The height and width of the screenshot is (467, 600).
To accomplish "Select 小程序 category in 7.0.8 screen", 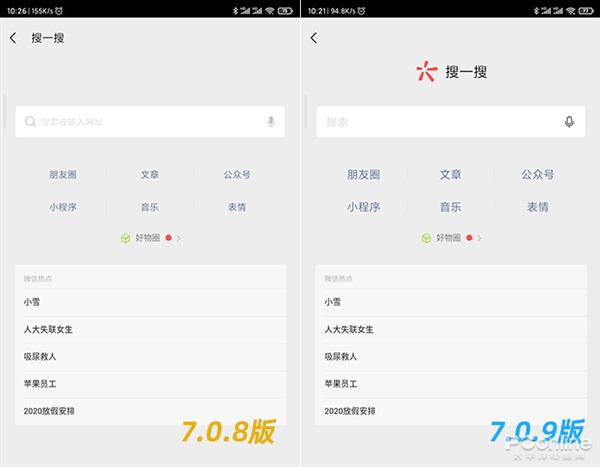I will (x=63, y=207).
